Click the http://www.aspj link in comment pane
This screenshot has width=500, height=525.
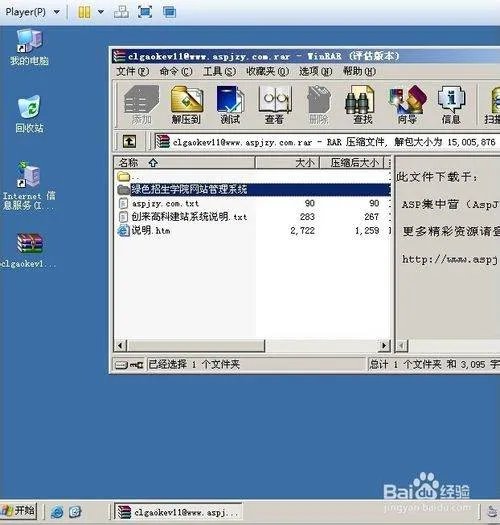pyautogui.click(x=449, y=259)
